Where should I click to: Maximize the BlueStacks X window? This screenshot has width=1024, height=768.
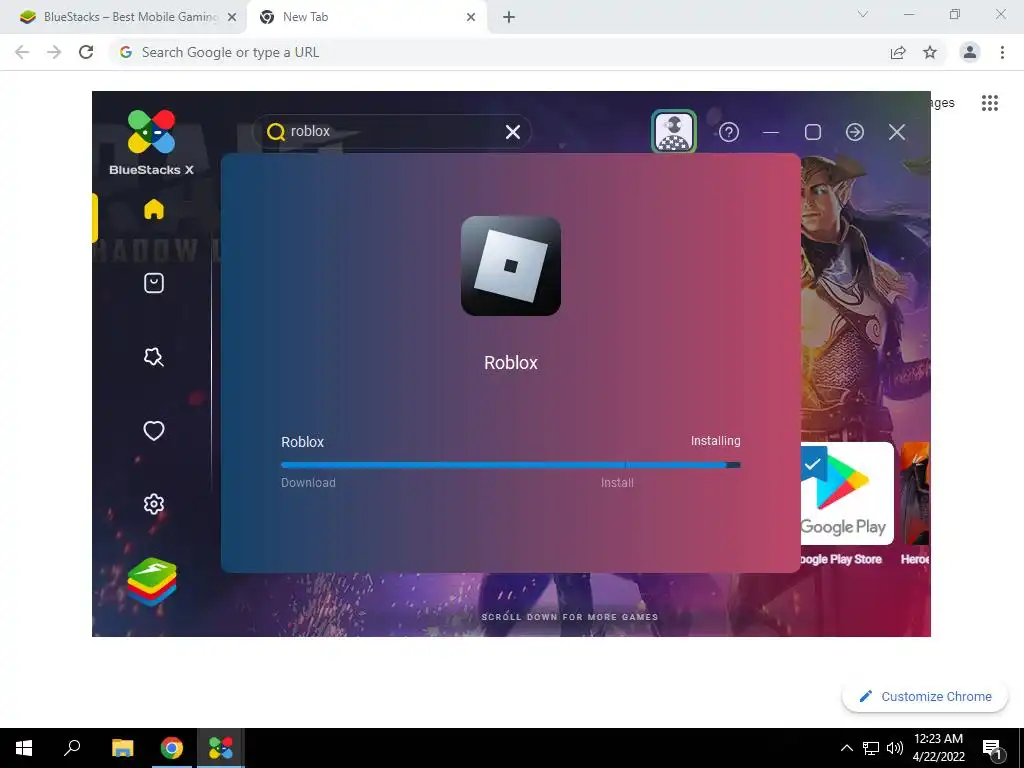click(x=812, y=132)
